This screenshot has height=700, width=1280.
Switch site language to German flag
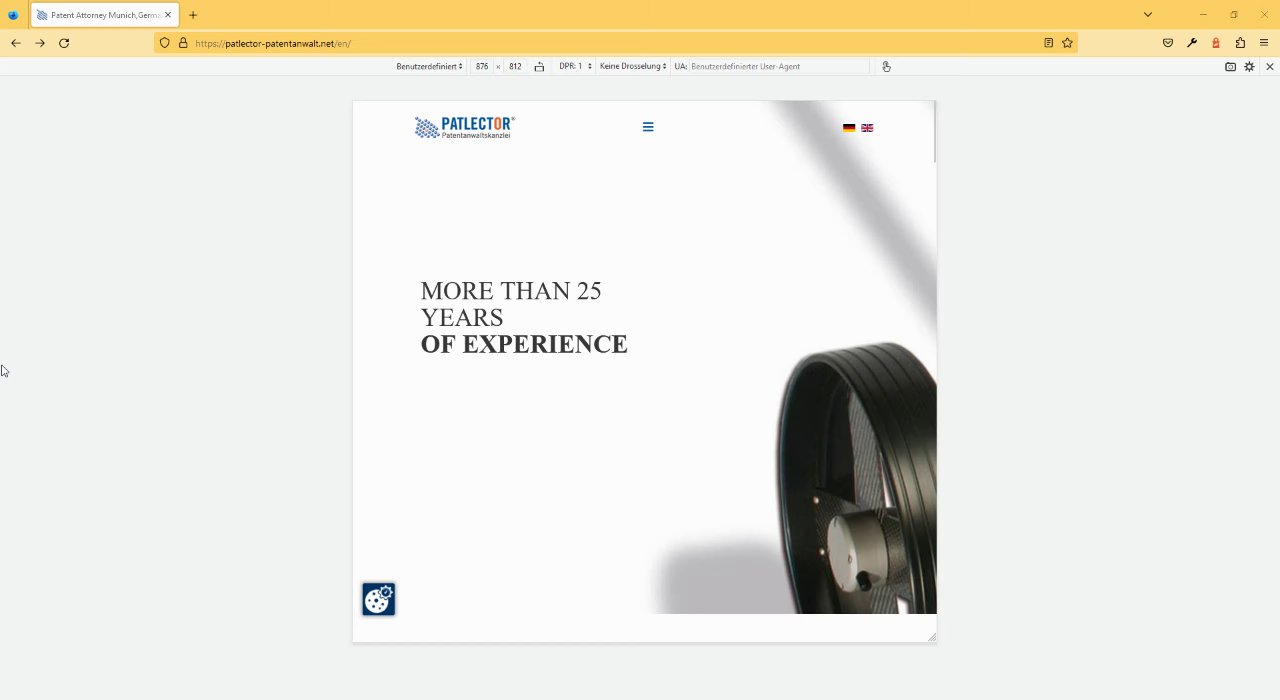[849, 128]
